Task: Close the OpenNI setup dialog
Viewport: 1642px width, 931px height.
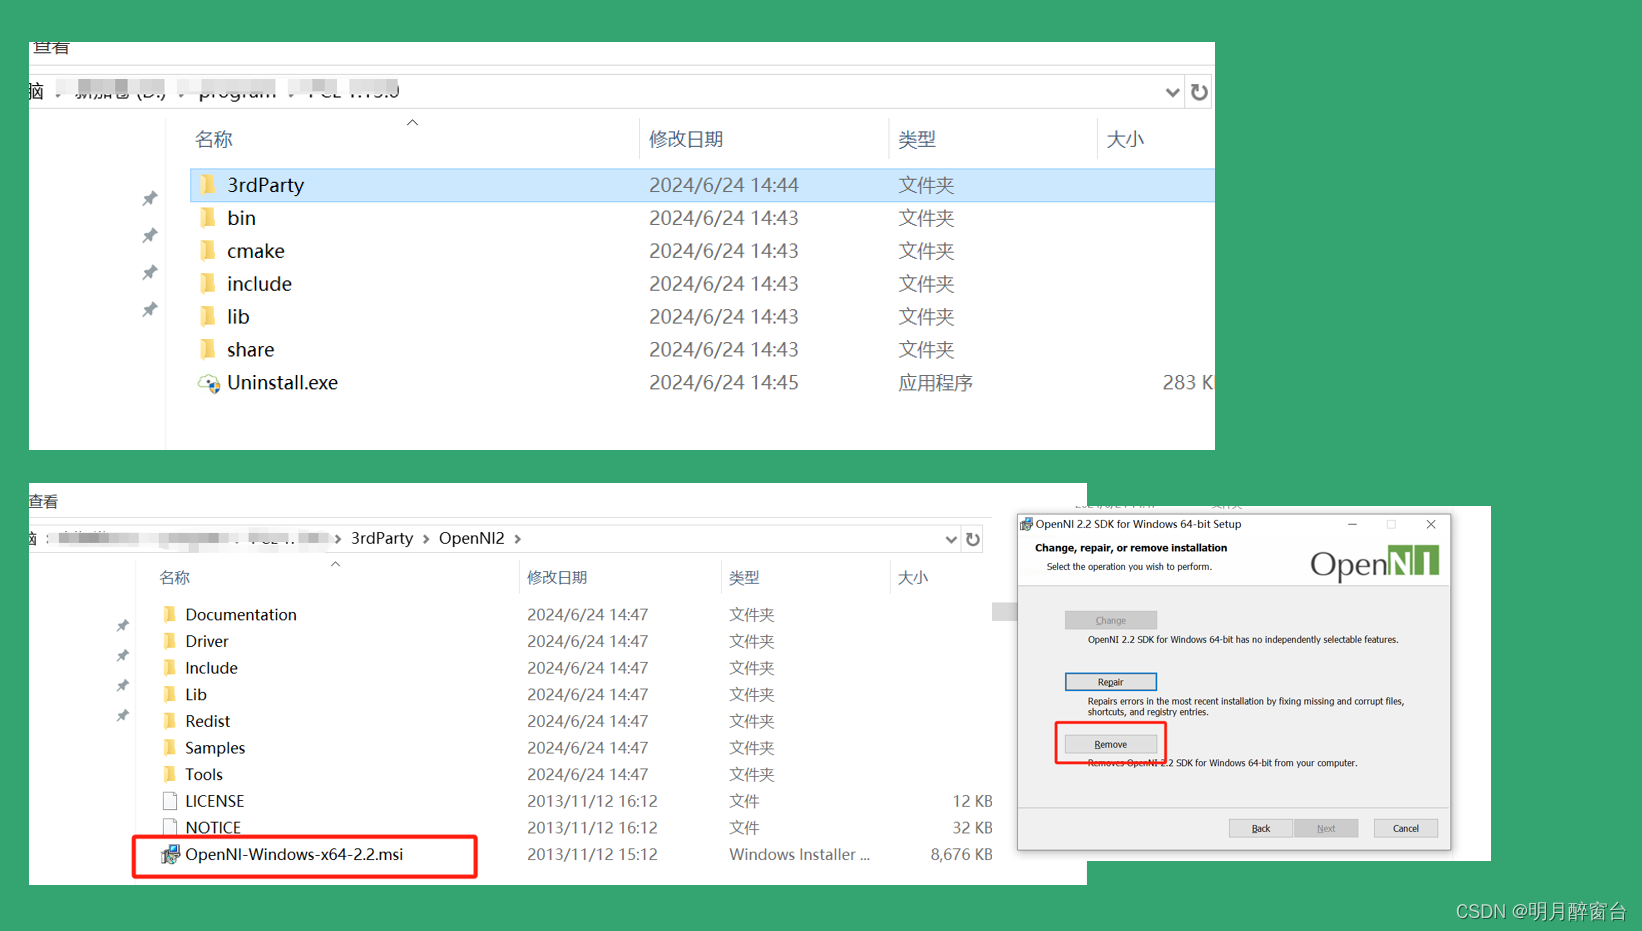Action: 1431,524
